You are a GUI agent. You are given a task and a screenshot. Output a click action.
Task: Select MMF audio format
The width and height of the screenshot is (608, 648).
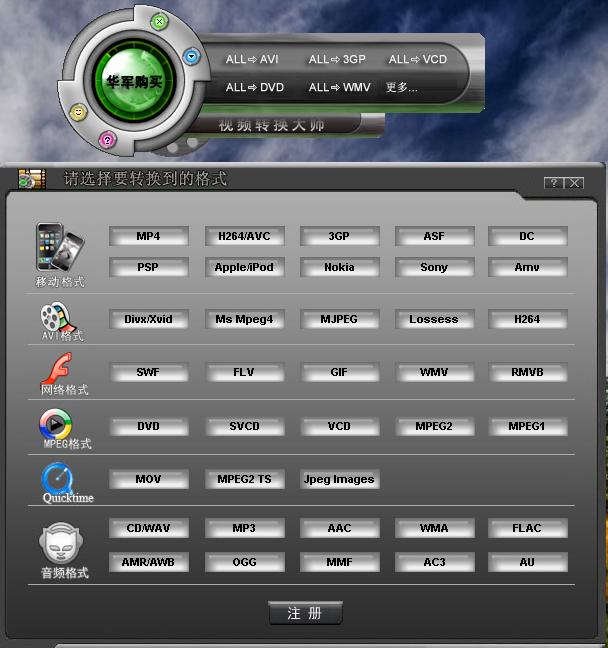point(339,562)
